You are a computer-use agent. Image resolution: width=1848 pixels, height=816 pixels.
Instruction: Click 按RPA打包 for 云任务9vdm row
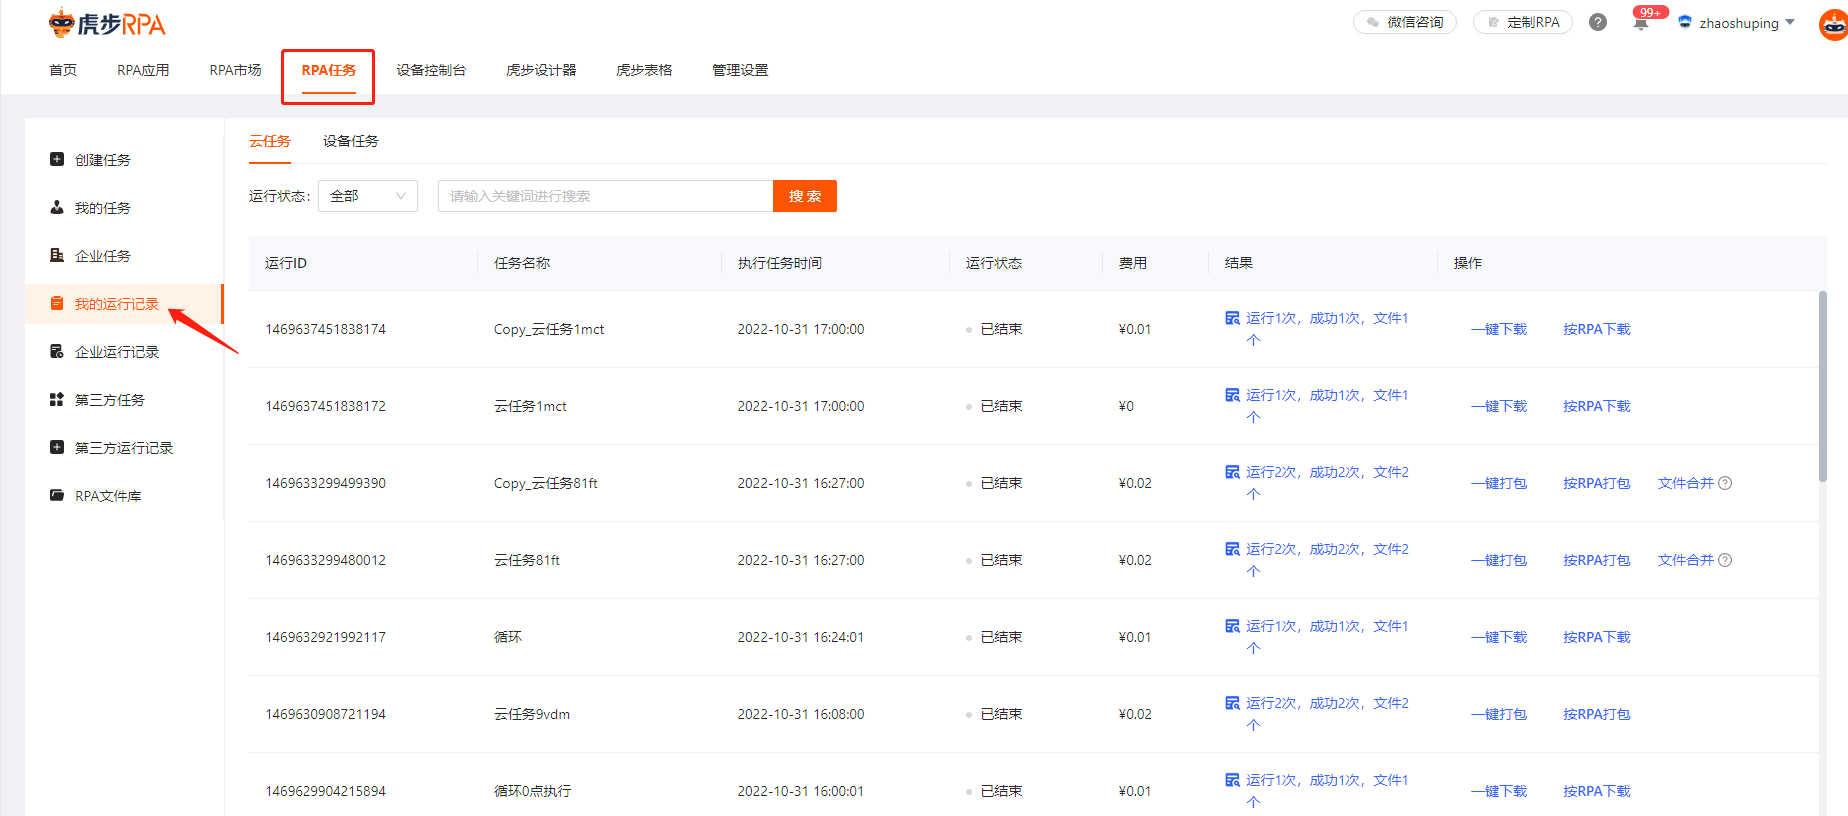[x=1597, y=714]
